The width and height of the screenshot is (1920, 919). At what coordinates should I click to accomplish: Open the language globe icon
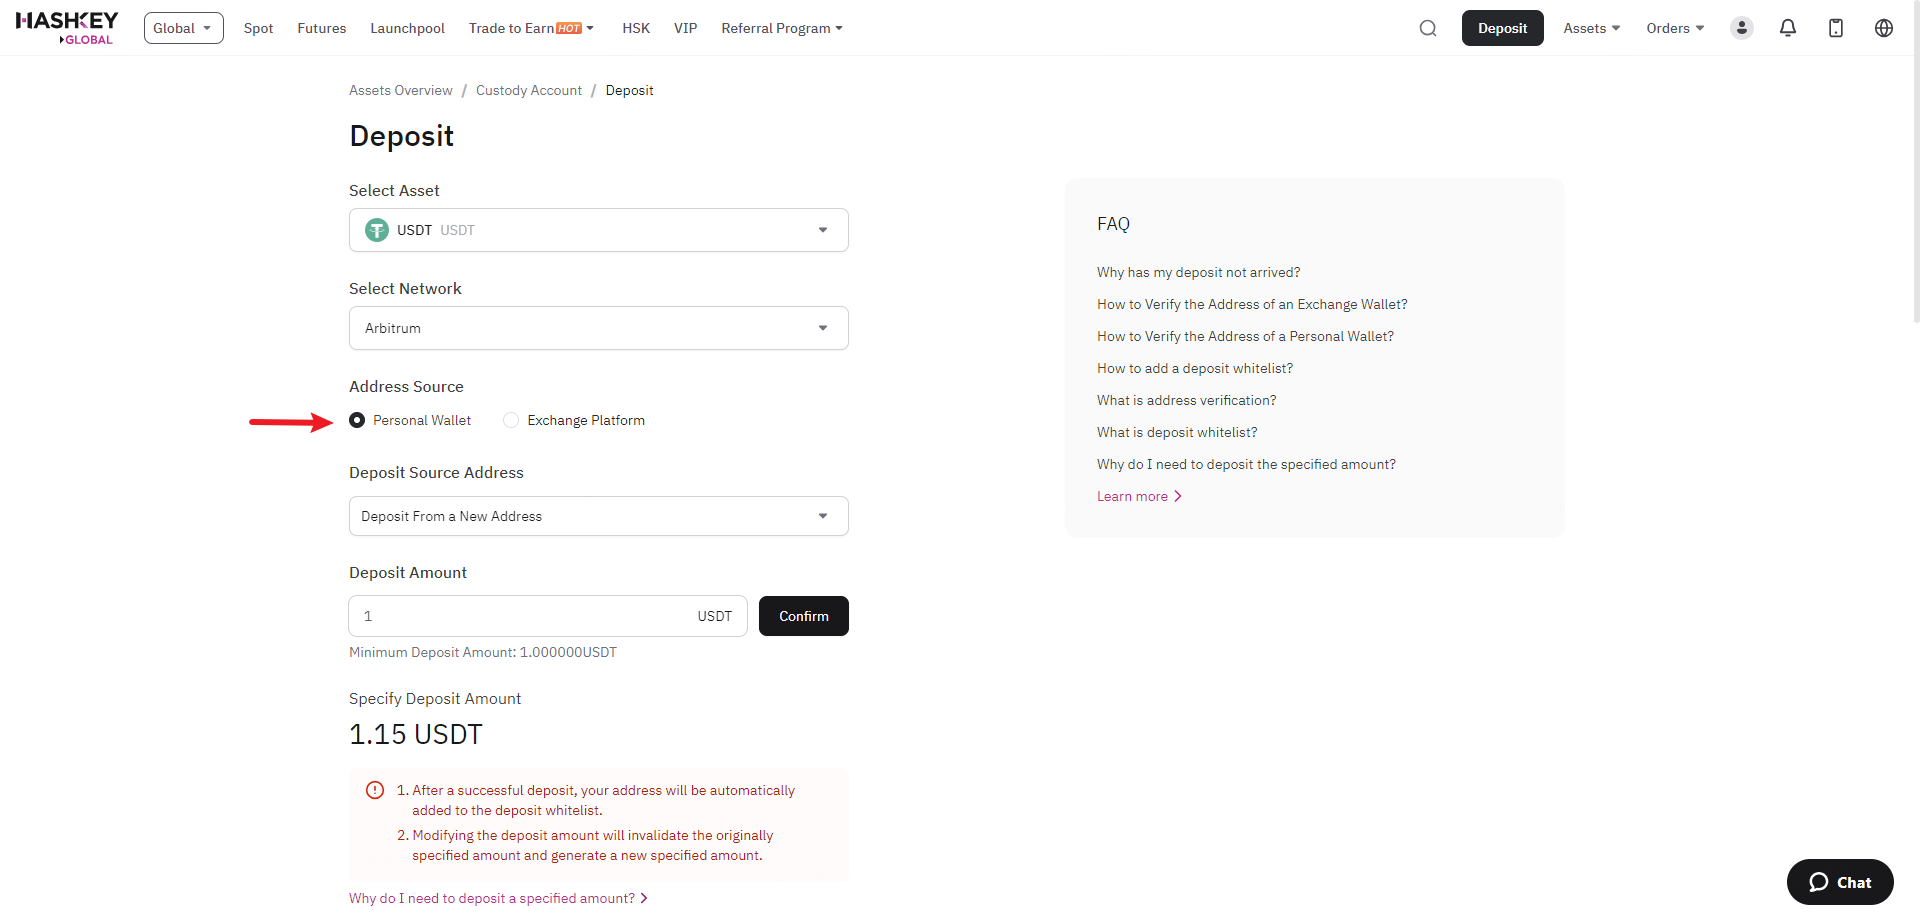click(x=1883, y=28)
